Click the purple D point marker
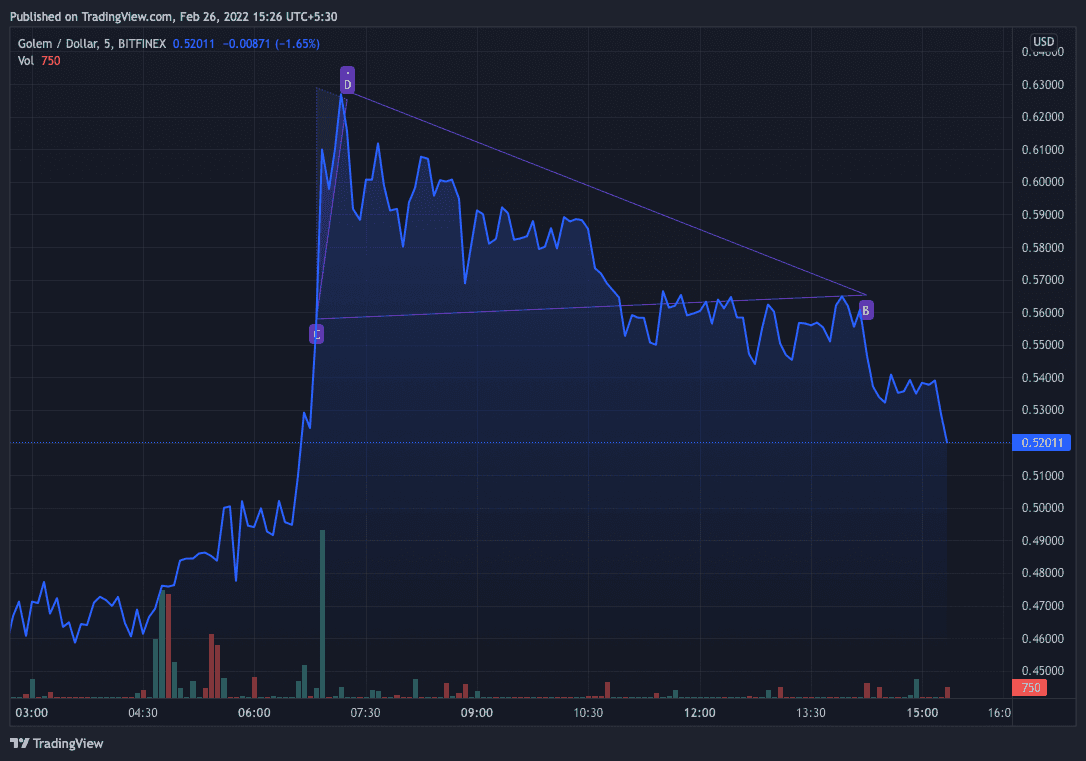The width and height of the screenshot is (1086, 761). [347, 80]
